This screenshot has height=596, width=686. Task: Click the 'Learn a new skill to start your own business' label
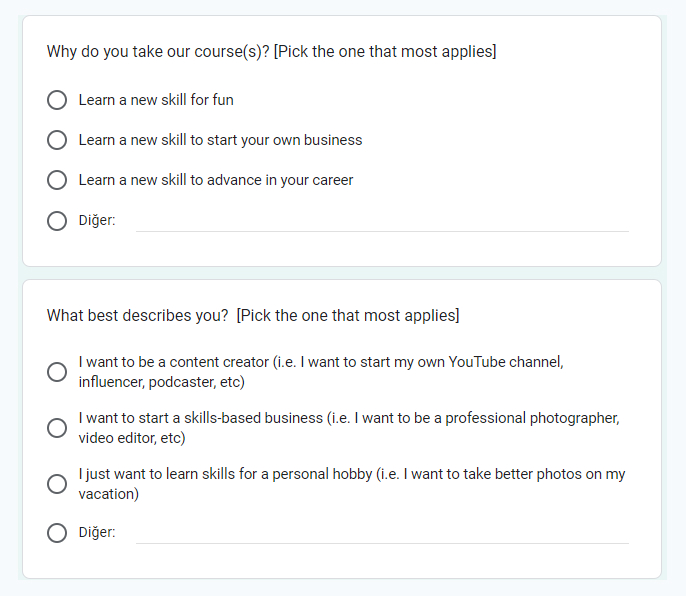pos(220,140)
